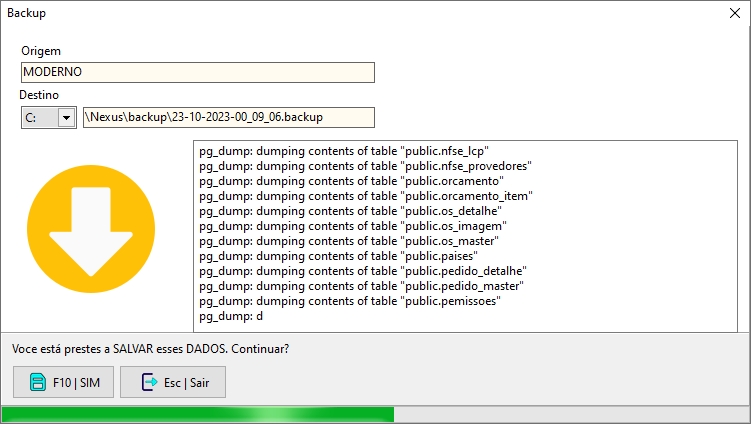The height and width of the screenshot is (424, 751).
Task: Click the floppy disk save icon
Action: click(x=38, y=382)
